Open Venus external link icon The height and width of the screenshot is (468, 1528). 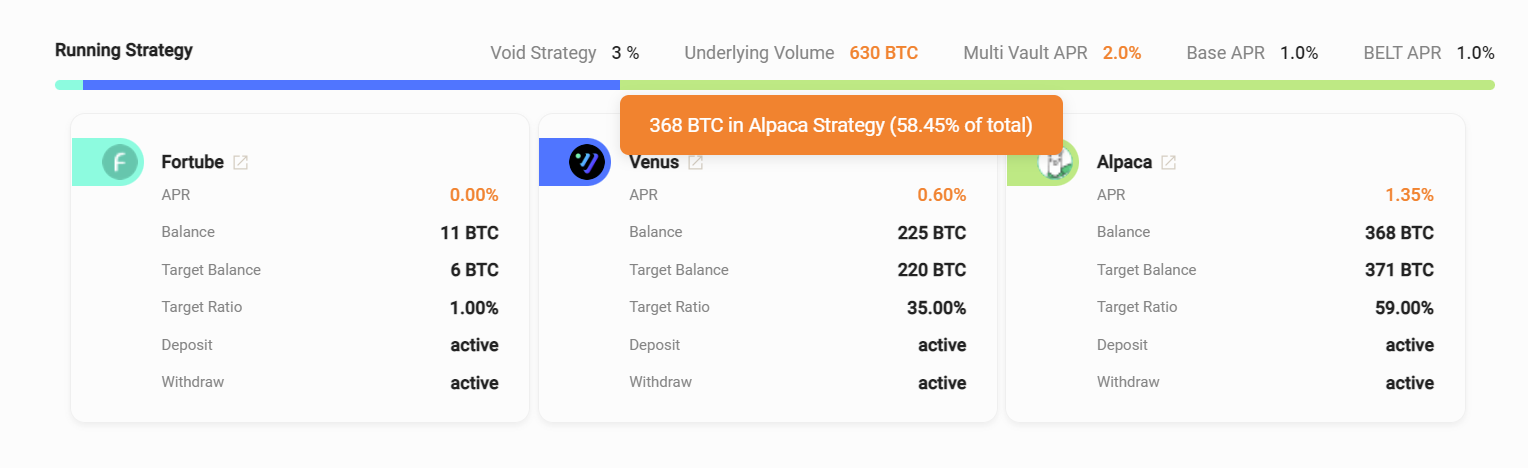696,162
